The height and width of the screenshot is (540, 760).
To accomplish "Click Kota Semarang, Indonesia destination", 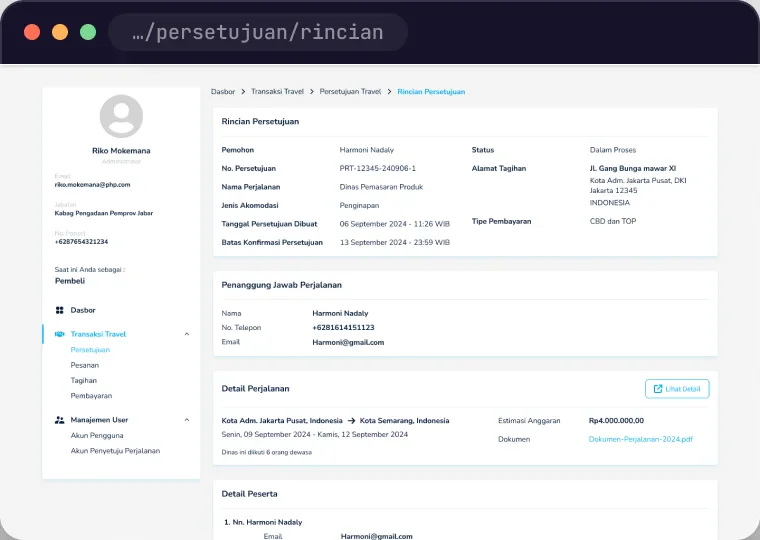I will coord(404,421).
